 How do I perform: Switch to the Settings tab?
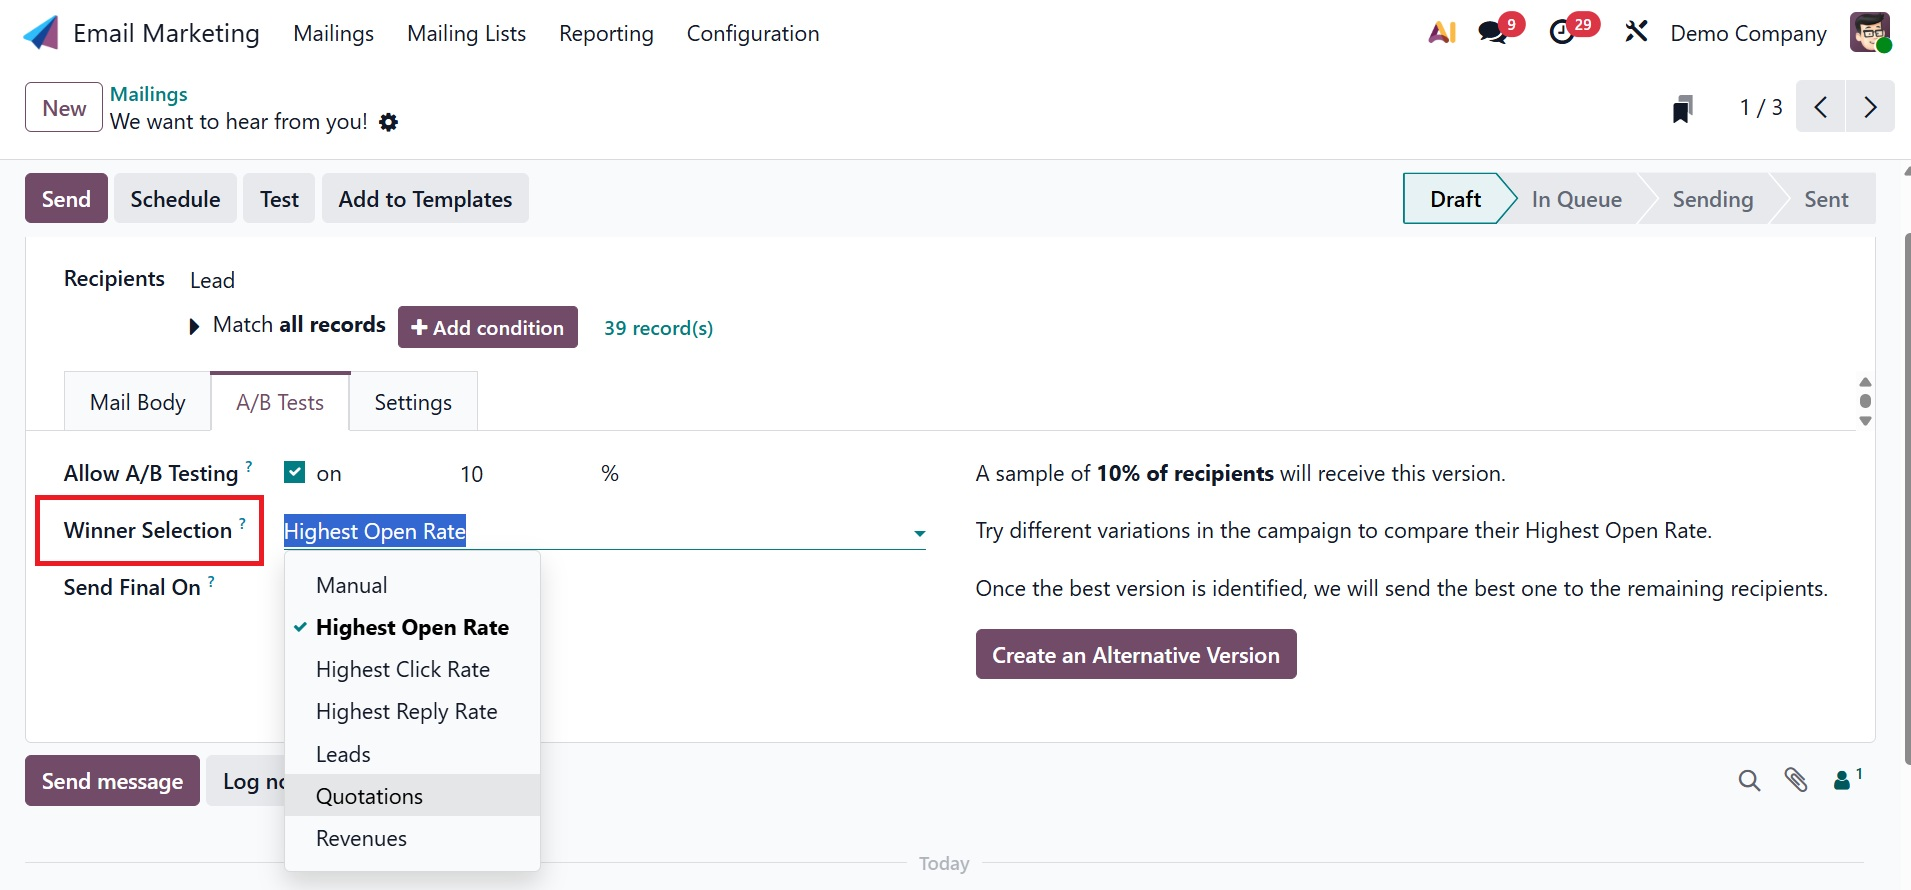413,402
